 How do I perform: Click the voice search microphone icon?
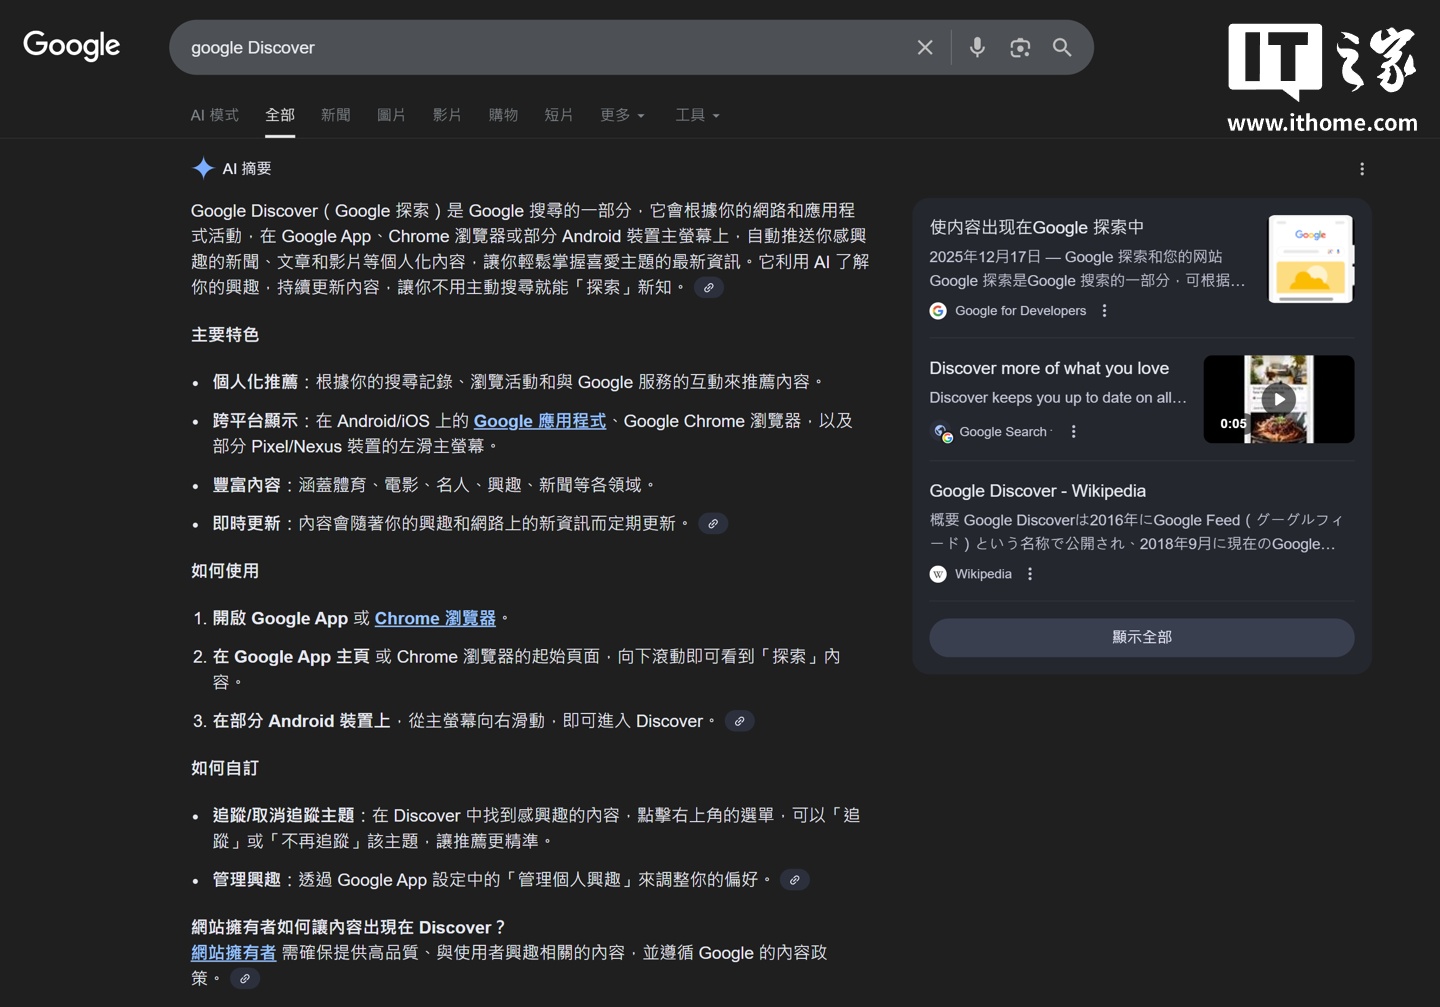tap(976, 47)
